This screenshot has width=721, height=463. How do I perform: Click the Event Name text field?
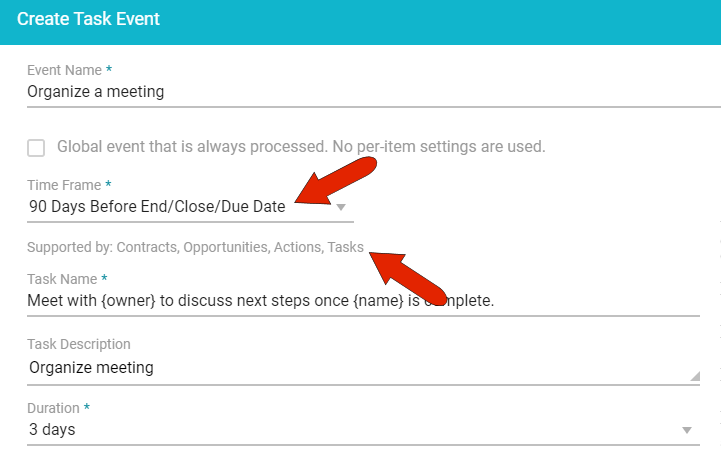(370, 92)
